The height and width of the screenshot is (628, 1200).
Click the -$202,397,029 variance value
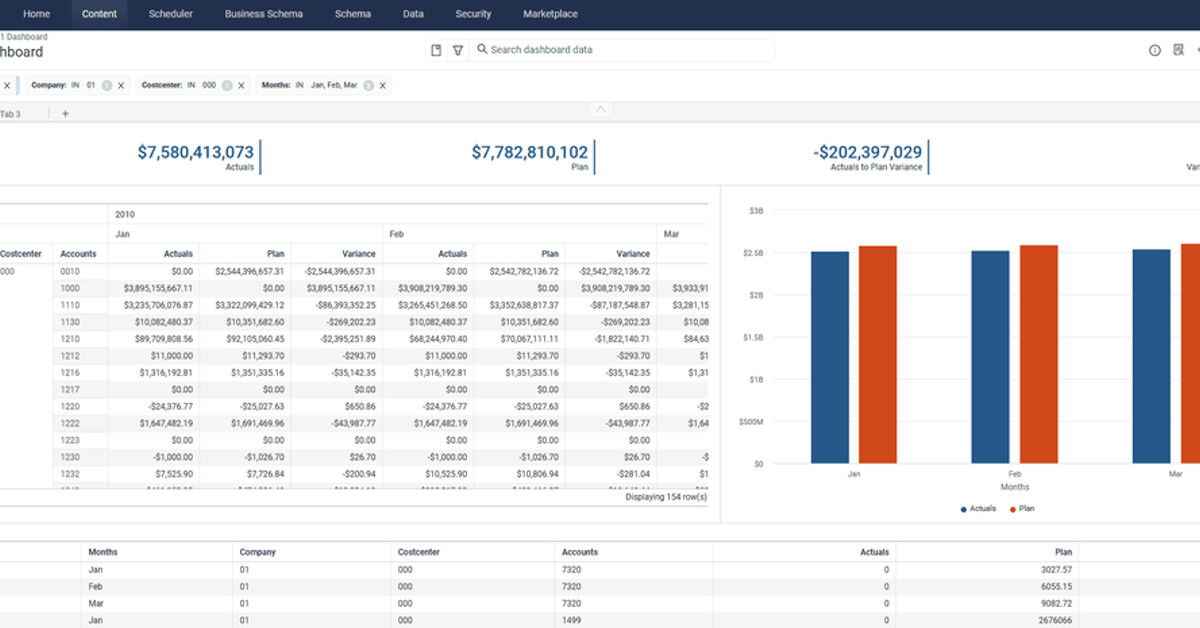coord(867,152)
